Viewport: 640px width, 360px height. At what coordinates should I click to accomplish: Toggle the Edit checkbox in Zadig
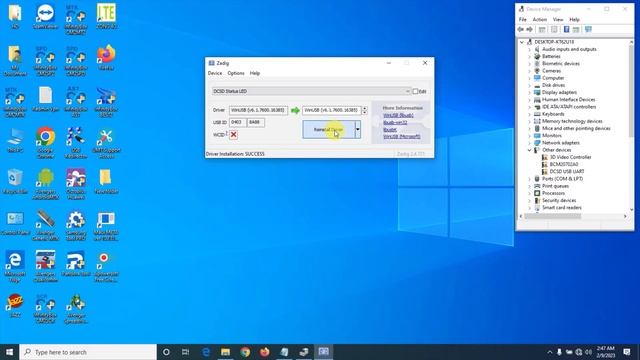[415, 91]
